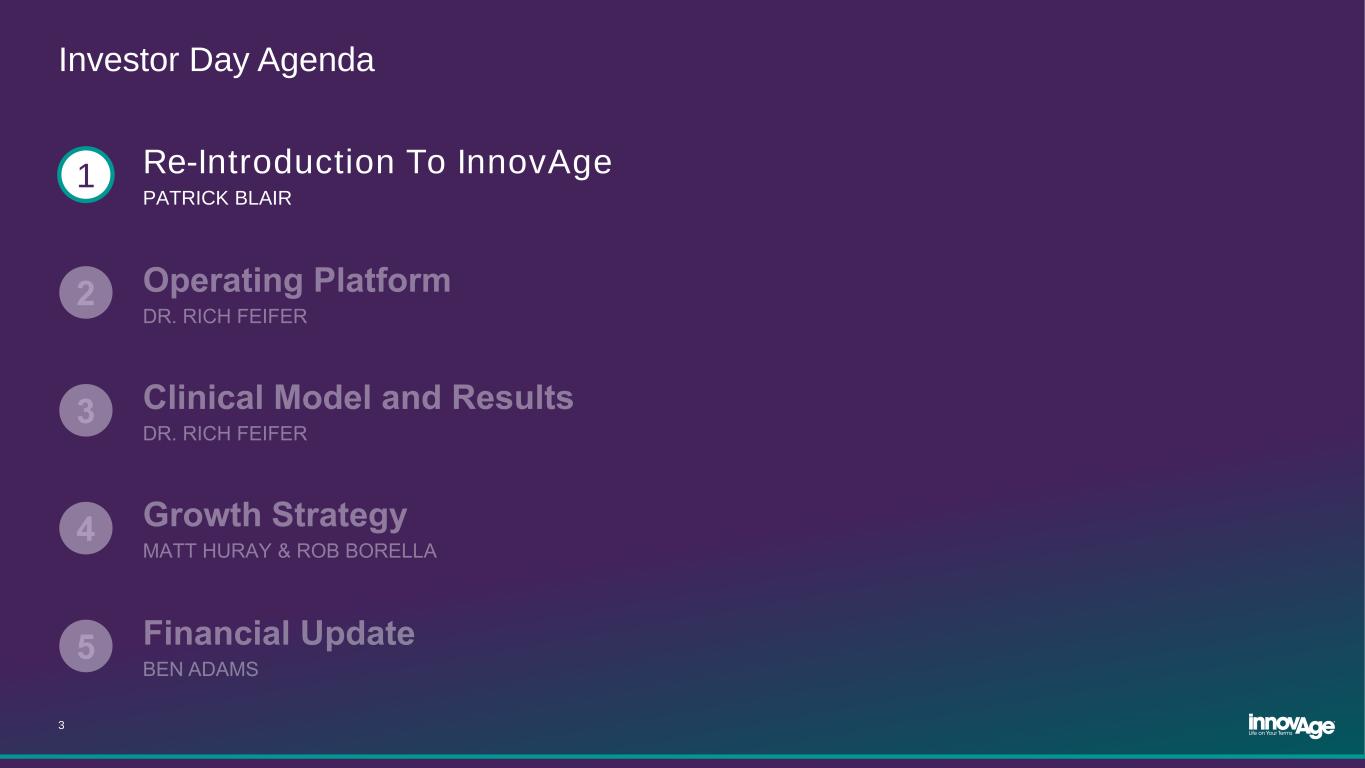1365x768 pixels.
Task: Click the highlighted number 1 circle icon
Action: point(86,176)
